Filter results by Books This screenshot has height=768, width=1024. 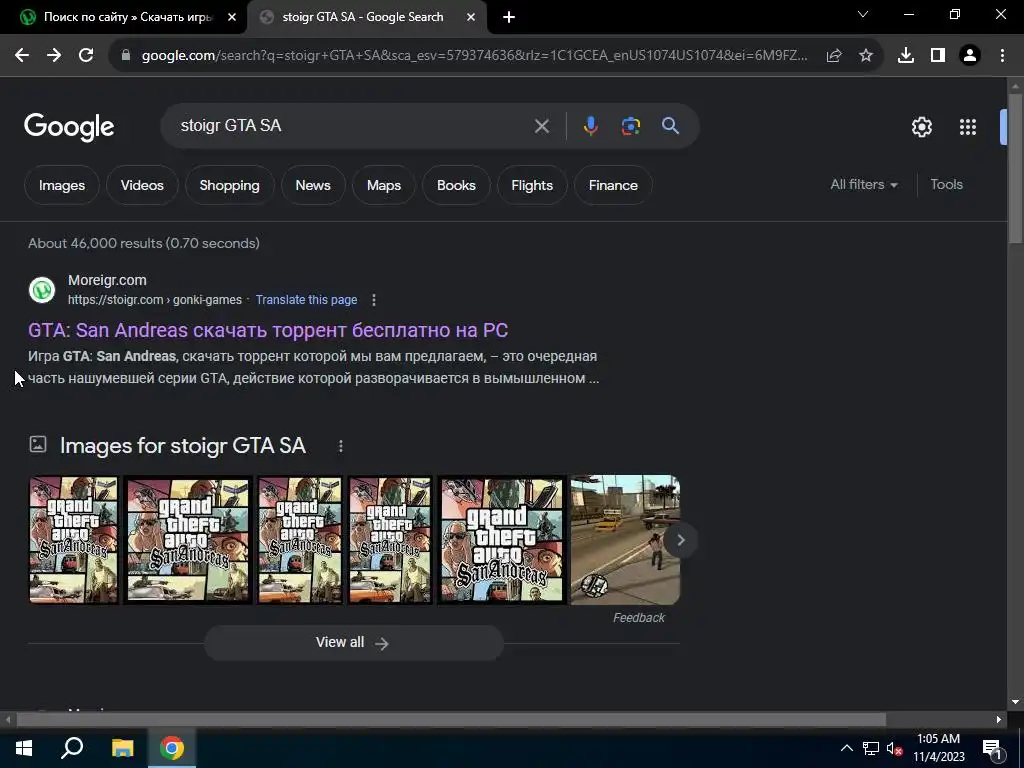tap(456, 185)
